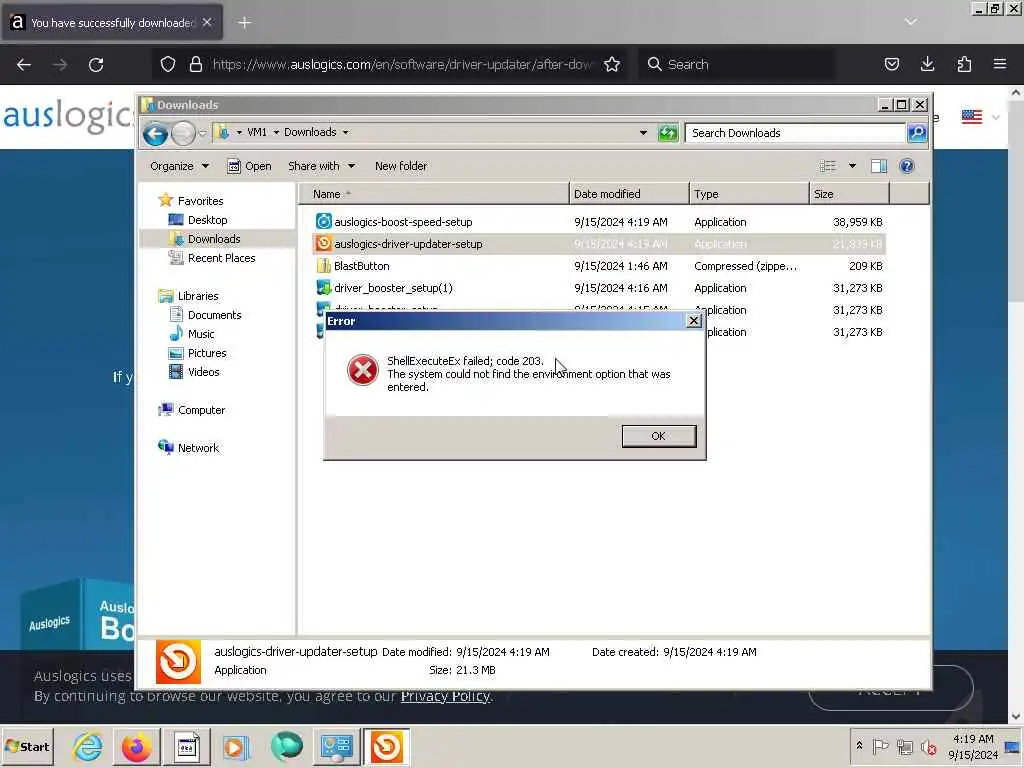This screenshot has height=768, width=1024.
Task: Click Windows Start button
Action: tap(27, 747)
